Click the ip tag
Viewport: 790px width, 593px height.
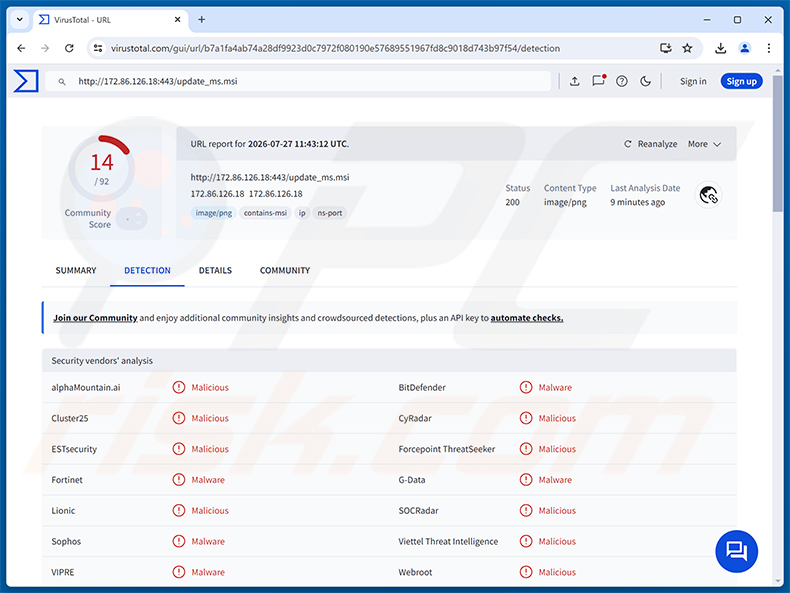[x=302, y=213]
